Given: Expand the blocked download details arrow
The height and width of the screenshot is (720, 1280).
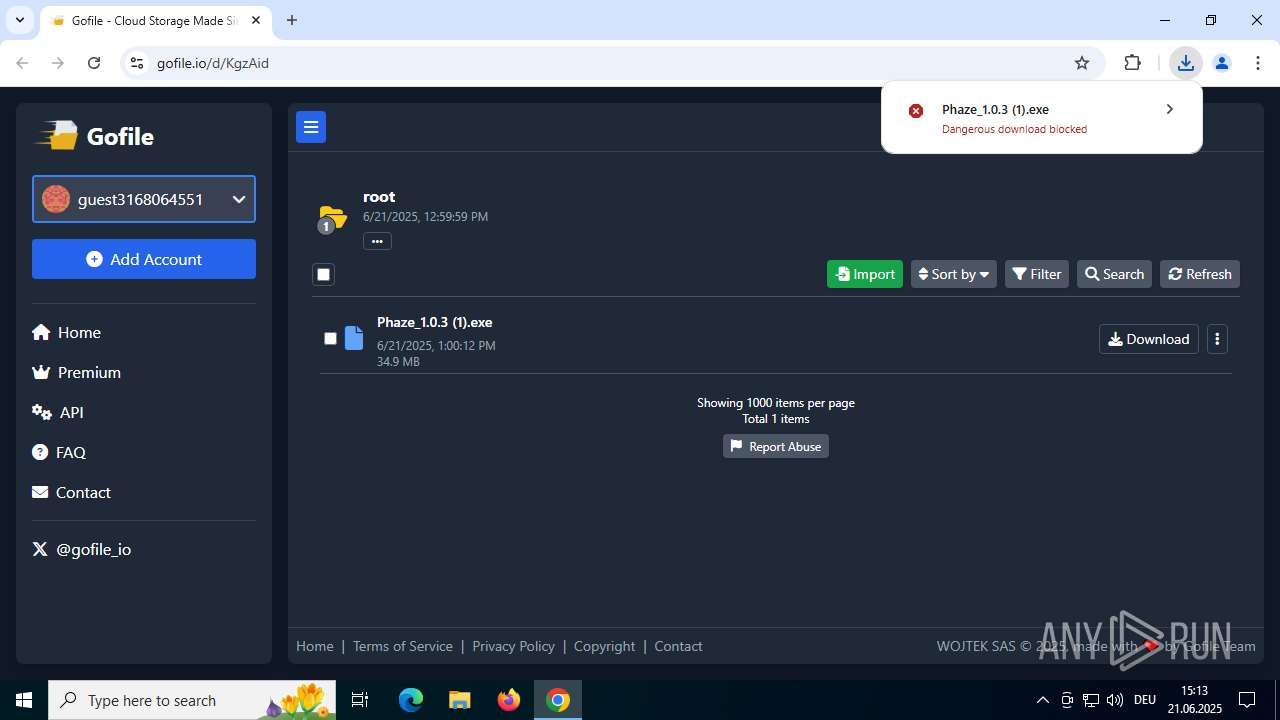Looking at the screenshot, I should point(1169,109).
